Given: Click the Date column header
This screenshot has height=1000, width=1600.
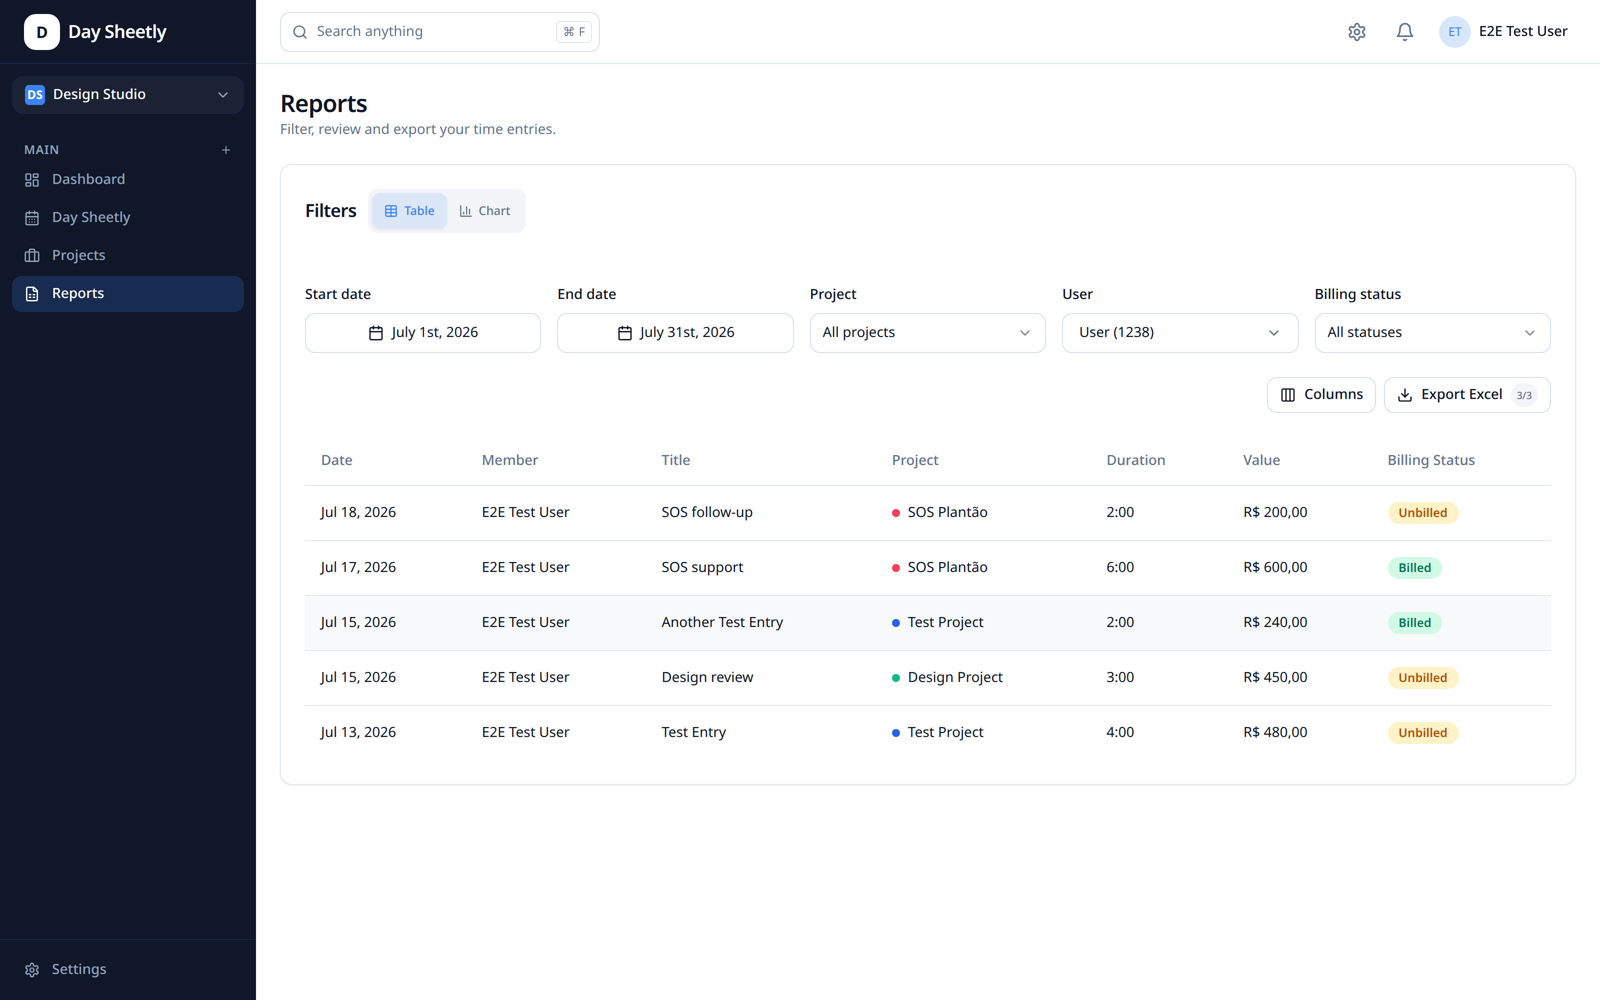Looking at the screenshot, I should tap(337, 460).
